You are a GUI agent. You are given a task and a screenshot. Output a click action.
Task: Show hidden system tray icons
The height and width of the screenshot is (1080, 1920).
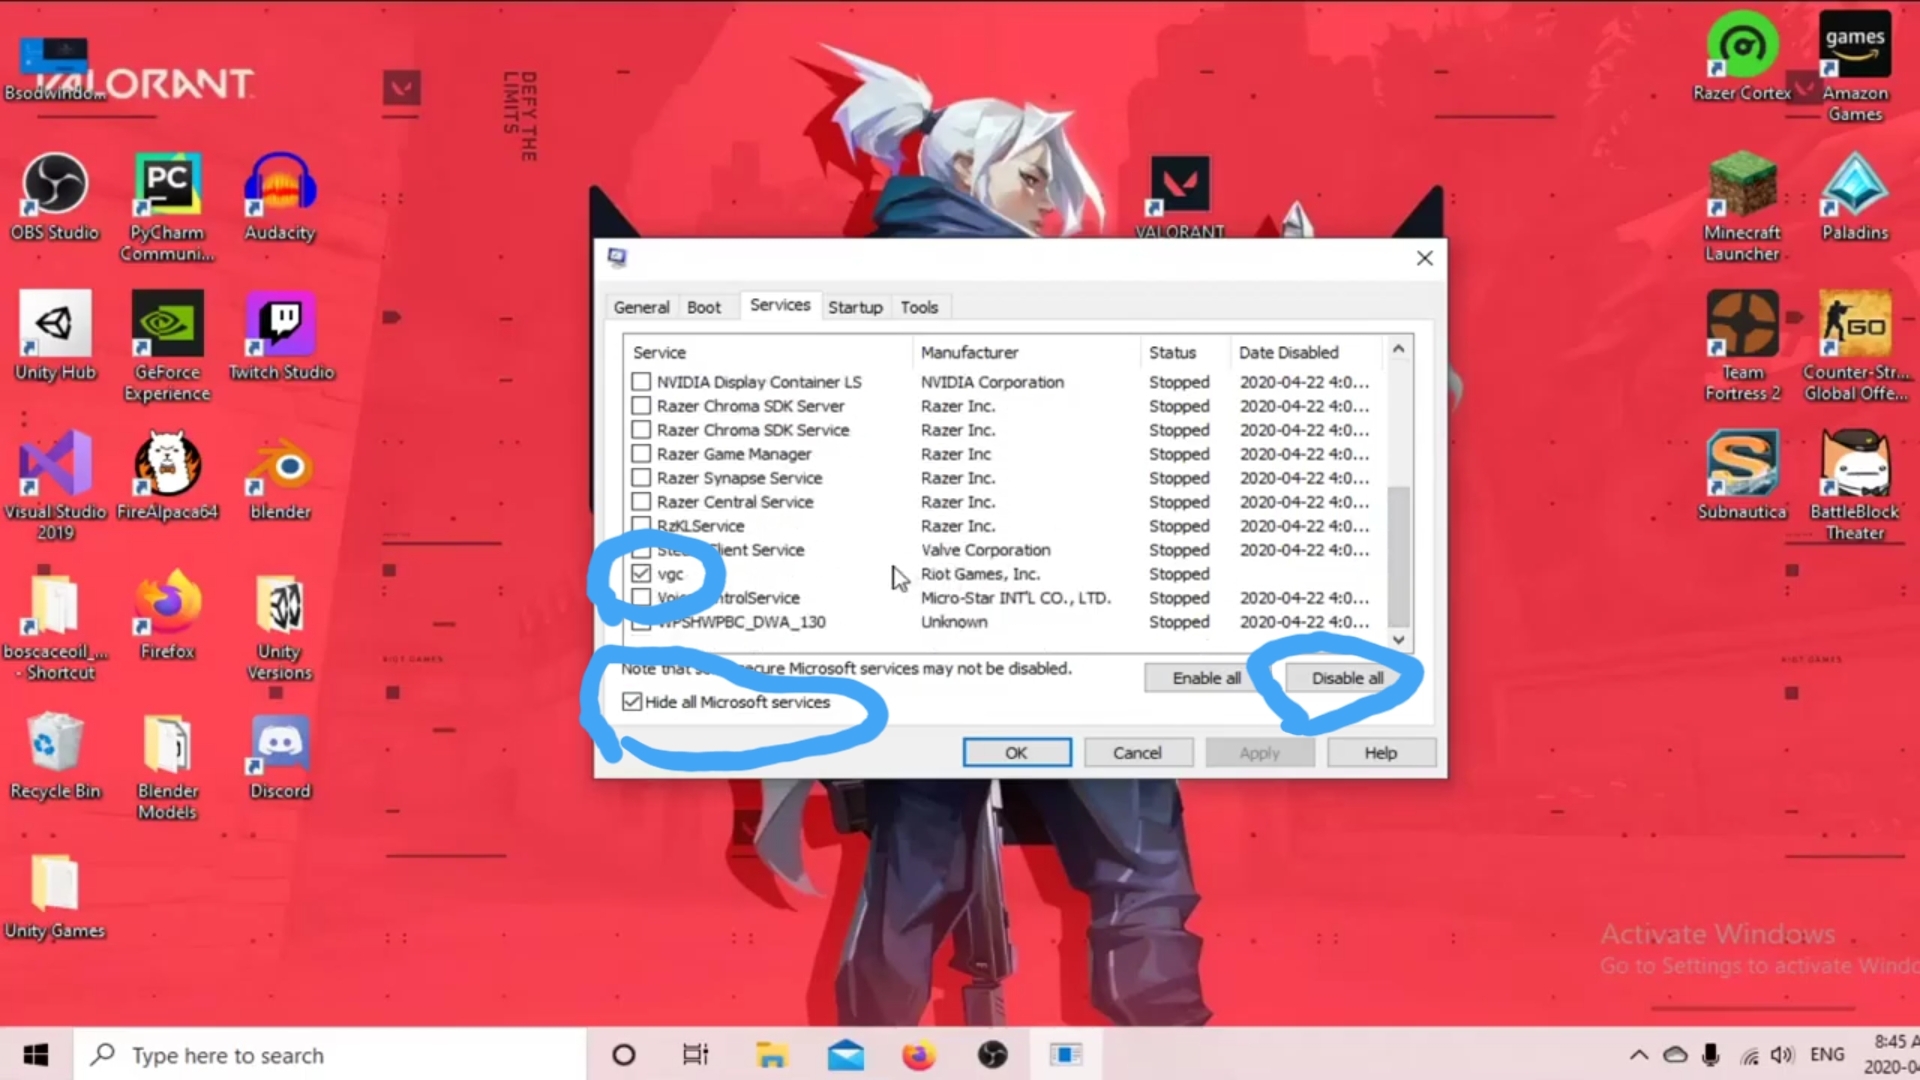1639,1055
